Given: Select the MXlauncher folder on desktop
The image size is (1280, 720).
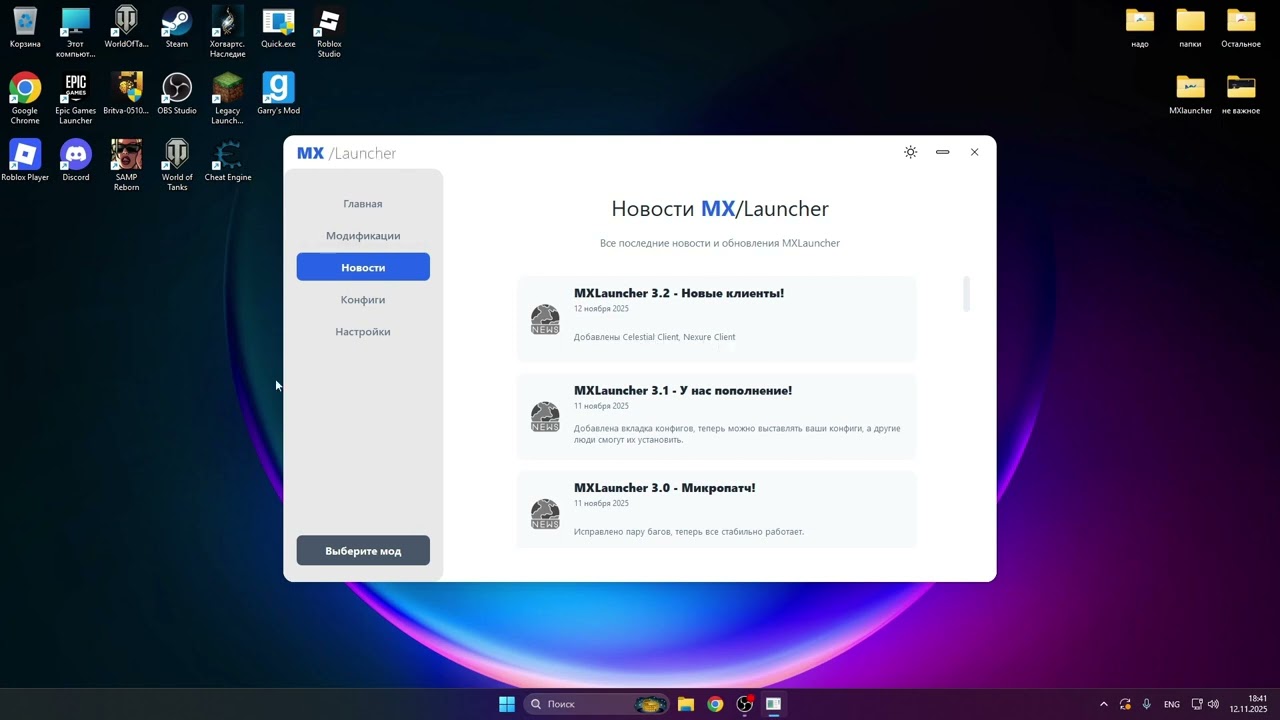Looking at the screenshot, I should 1190,94.
